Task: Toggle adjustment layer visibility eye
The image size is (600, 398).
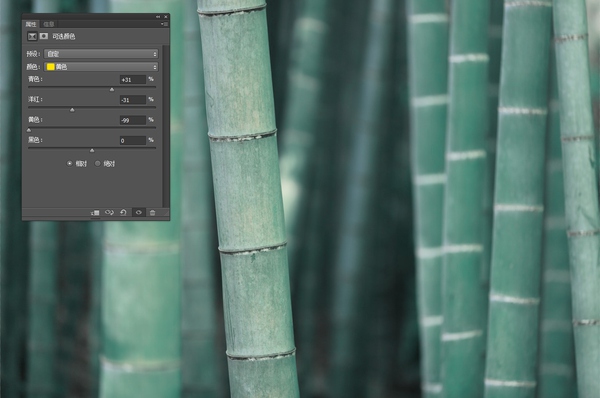Action: click(139, 212)
